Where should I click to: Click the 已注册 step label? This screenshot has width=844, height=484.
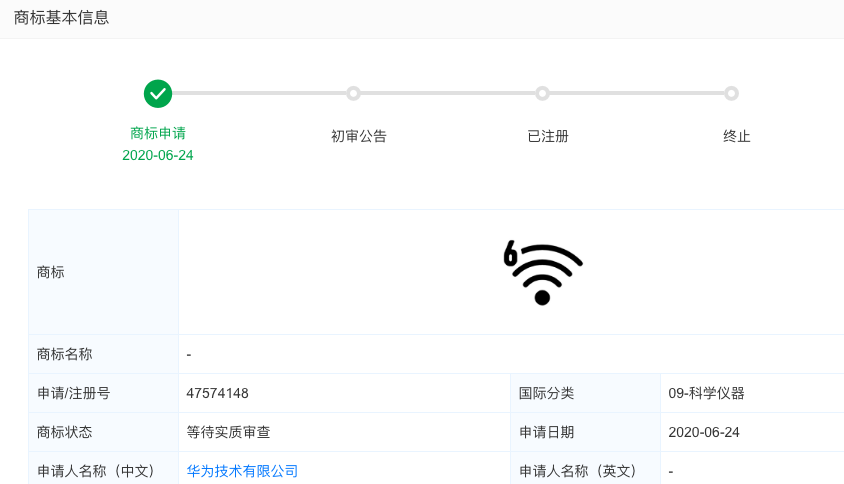[x=548, y=136]
